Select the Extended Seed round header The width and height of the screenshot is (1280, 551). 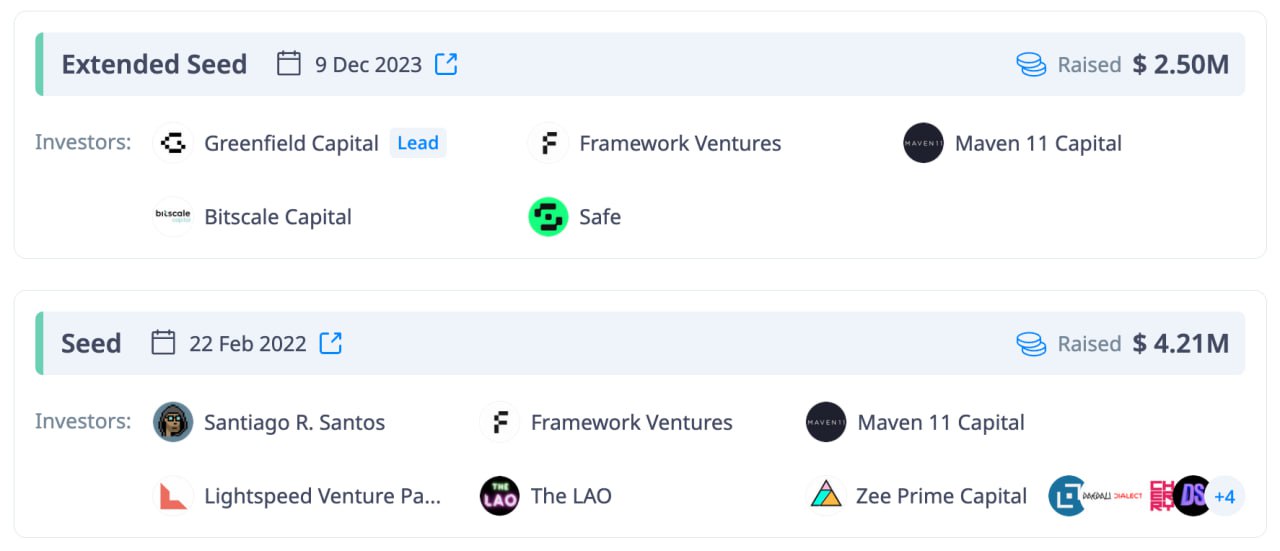pyautogui.click(x=640, y=64)
